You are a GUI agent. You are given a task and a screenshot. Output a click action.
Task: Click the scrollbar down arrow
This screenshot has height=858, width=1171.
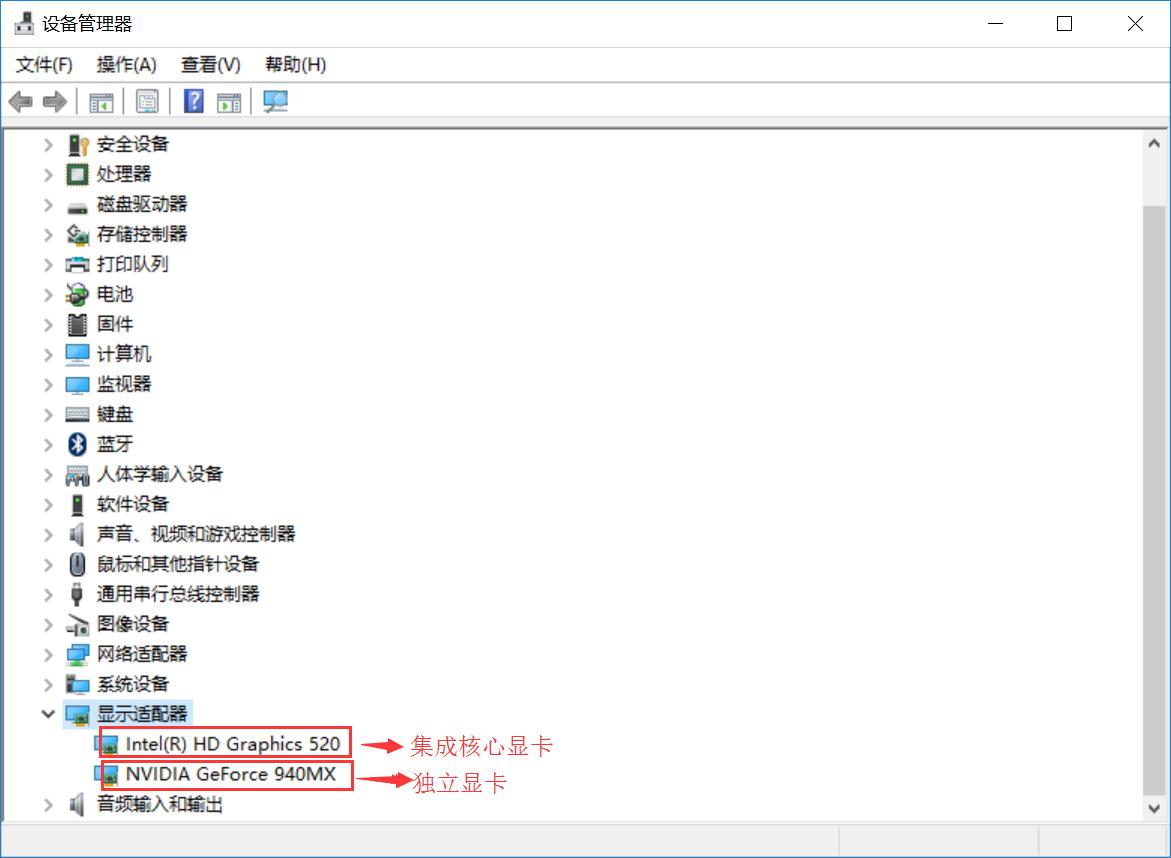pos(1154,808)
